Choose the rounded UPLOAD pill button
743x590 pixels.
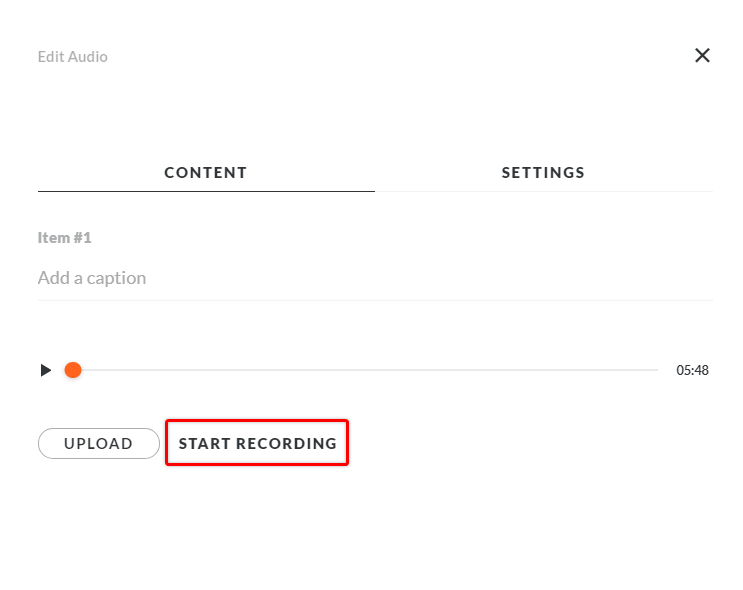(x=99, y=443)
